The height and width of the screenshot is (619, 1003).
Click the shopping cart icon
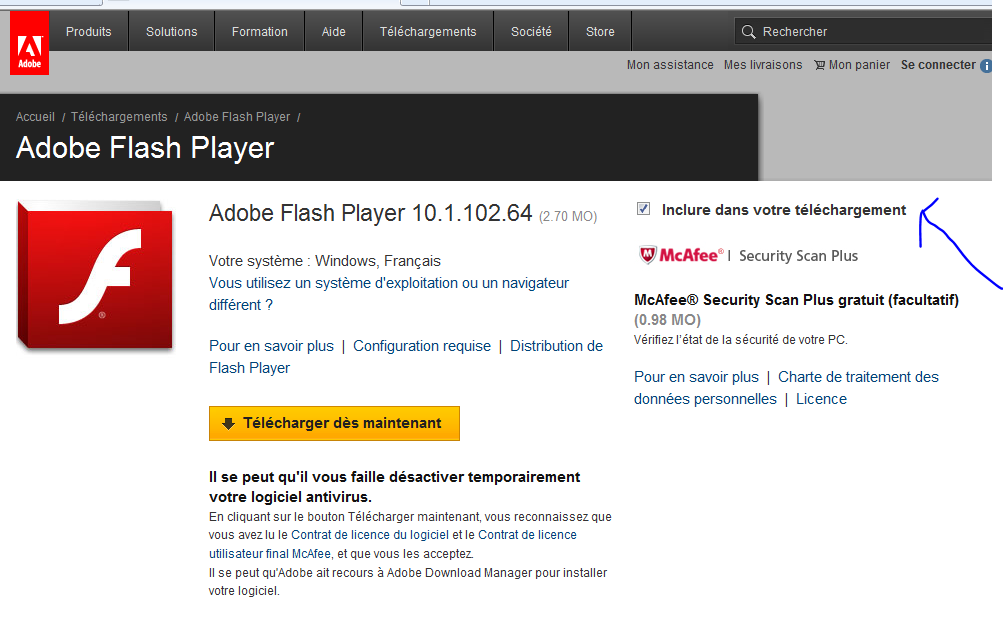click(x=819, y=65)
